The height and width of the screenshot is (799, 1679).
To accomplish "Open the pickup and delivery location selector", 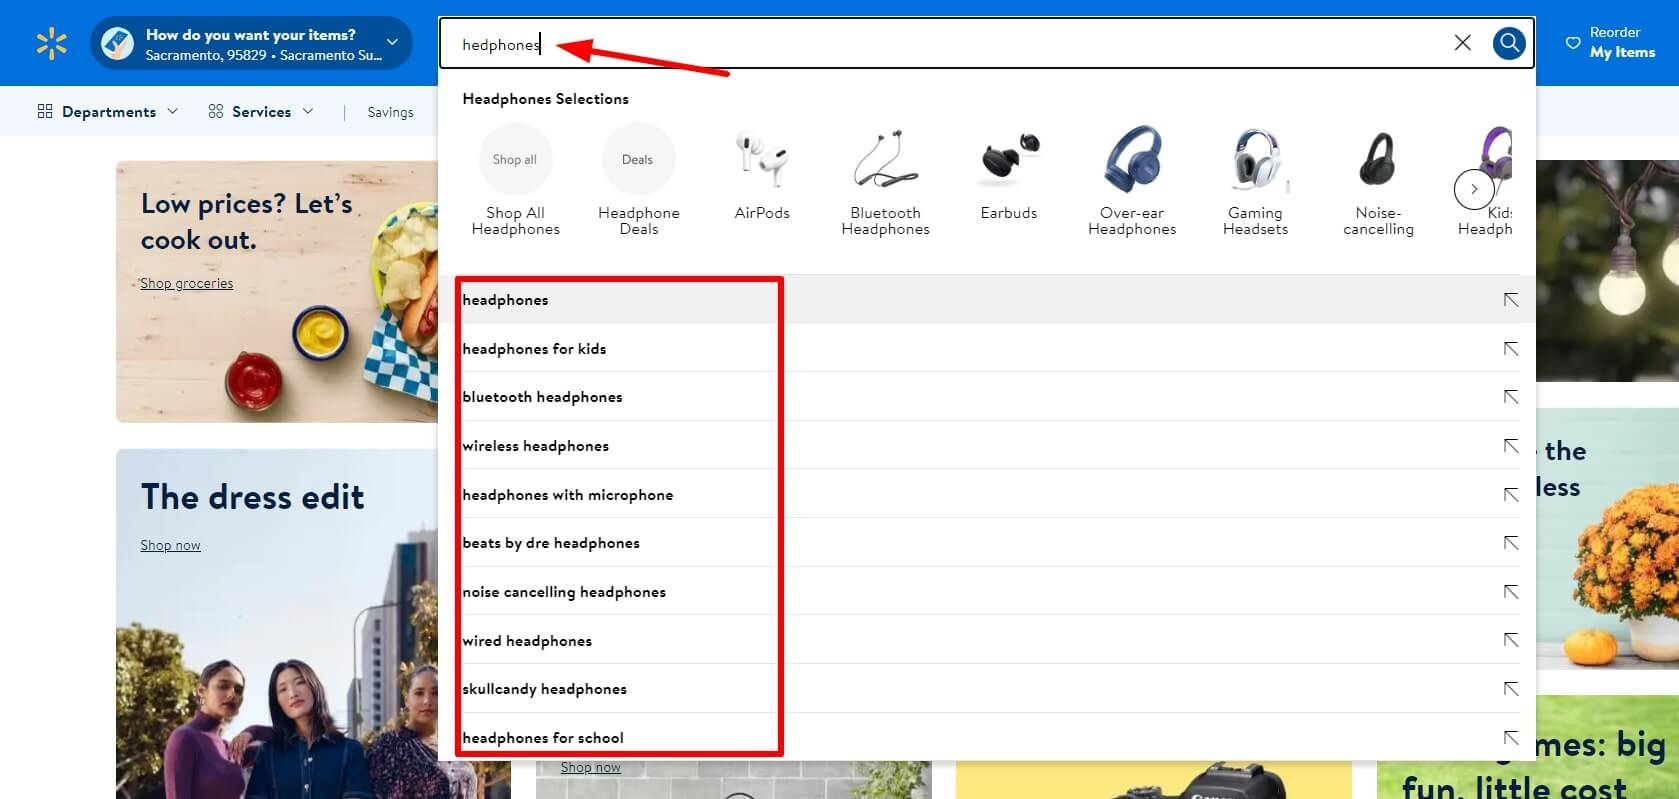I will click(251, 44).
